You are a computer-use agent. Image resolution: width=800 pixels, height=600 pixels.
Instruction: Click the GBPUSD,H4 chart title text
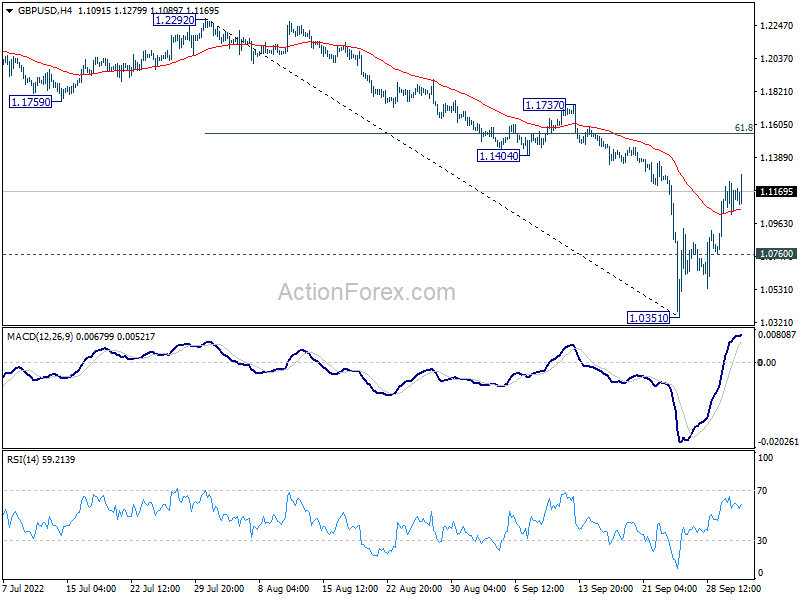coord(45,10)
